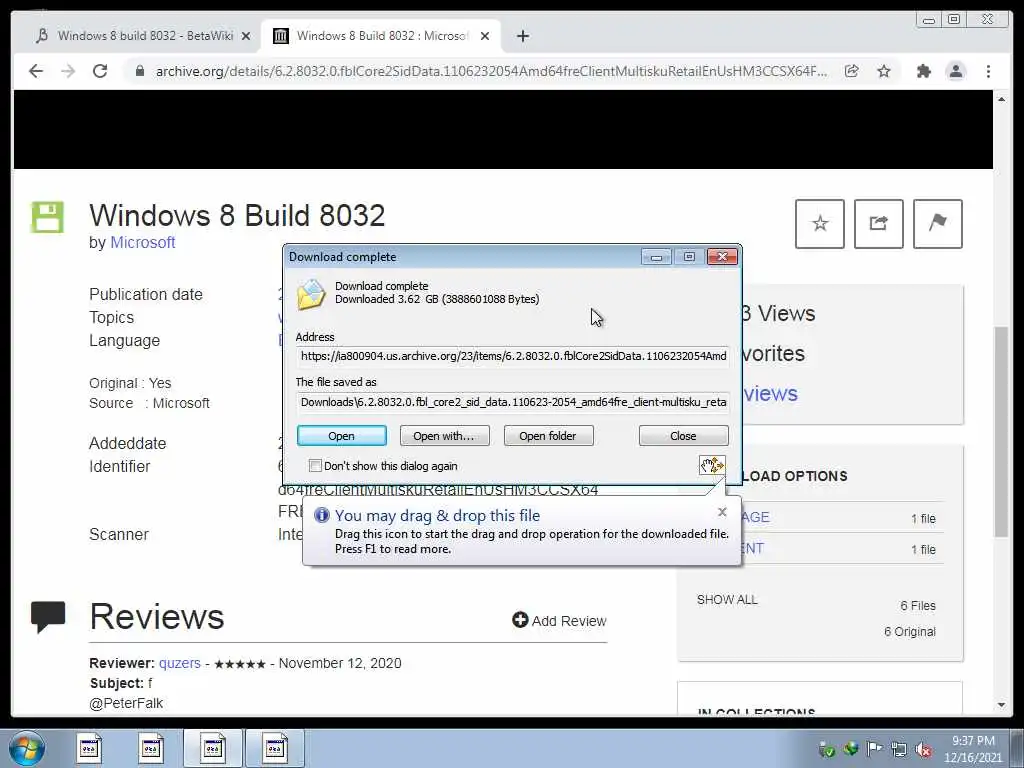This screenshot has height=768, width=1024.
Task: Click the "6 Files" count text
Action: coord(918,605)
